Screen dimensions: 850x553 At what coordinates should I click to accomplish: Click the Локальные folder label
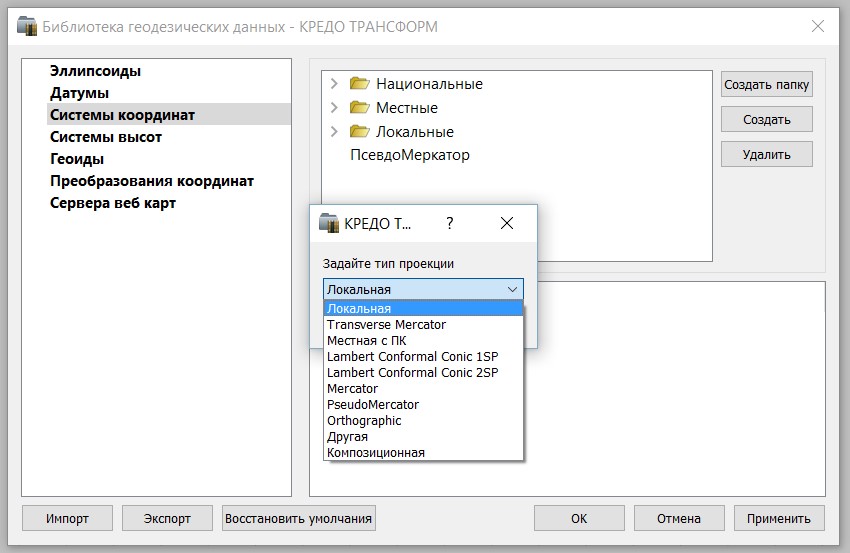coord(415,132)
